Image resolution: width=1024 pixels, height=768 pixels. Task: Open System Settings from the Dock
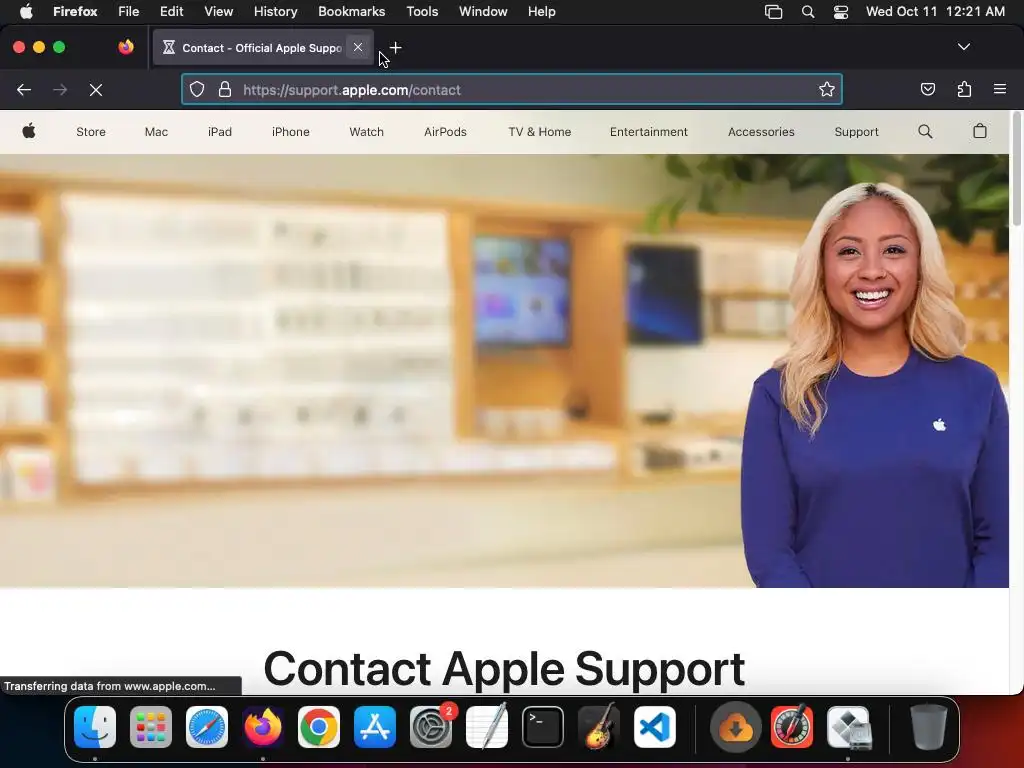[x=431, y=727]
